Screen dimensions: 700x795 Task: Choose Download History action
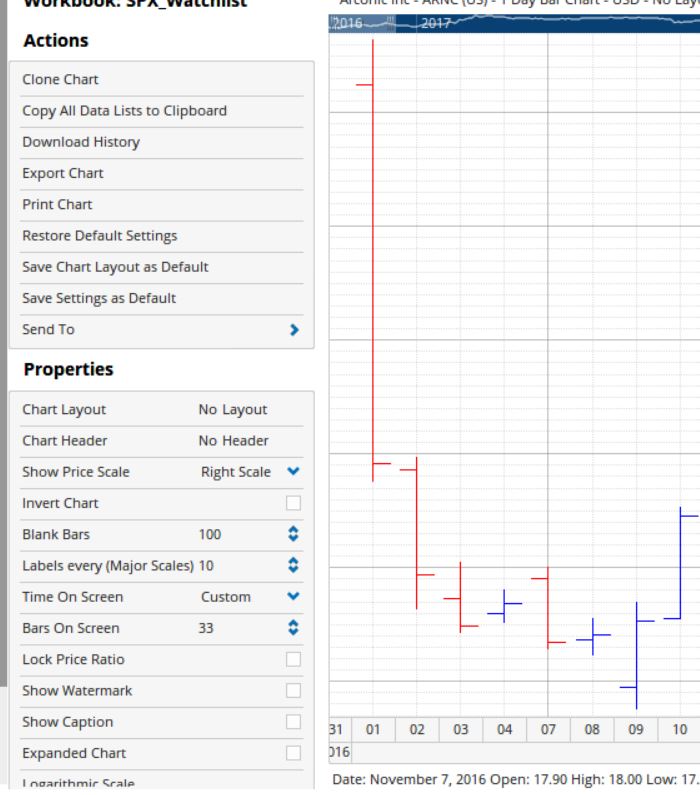coord(161,142)
